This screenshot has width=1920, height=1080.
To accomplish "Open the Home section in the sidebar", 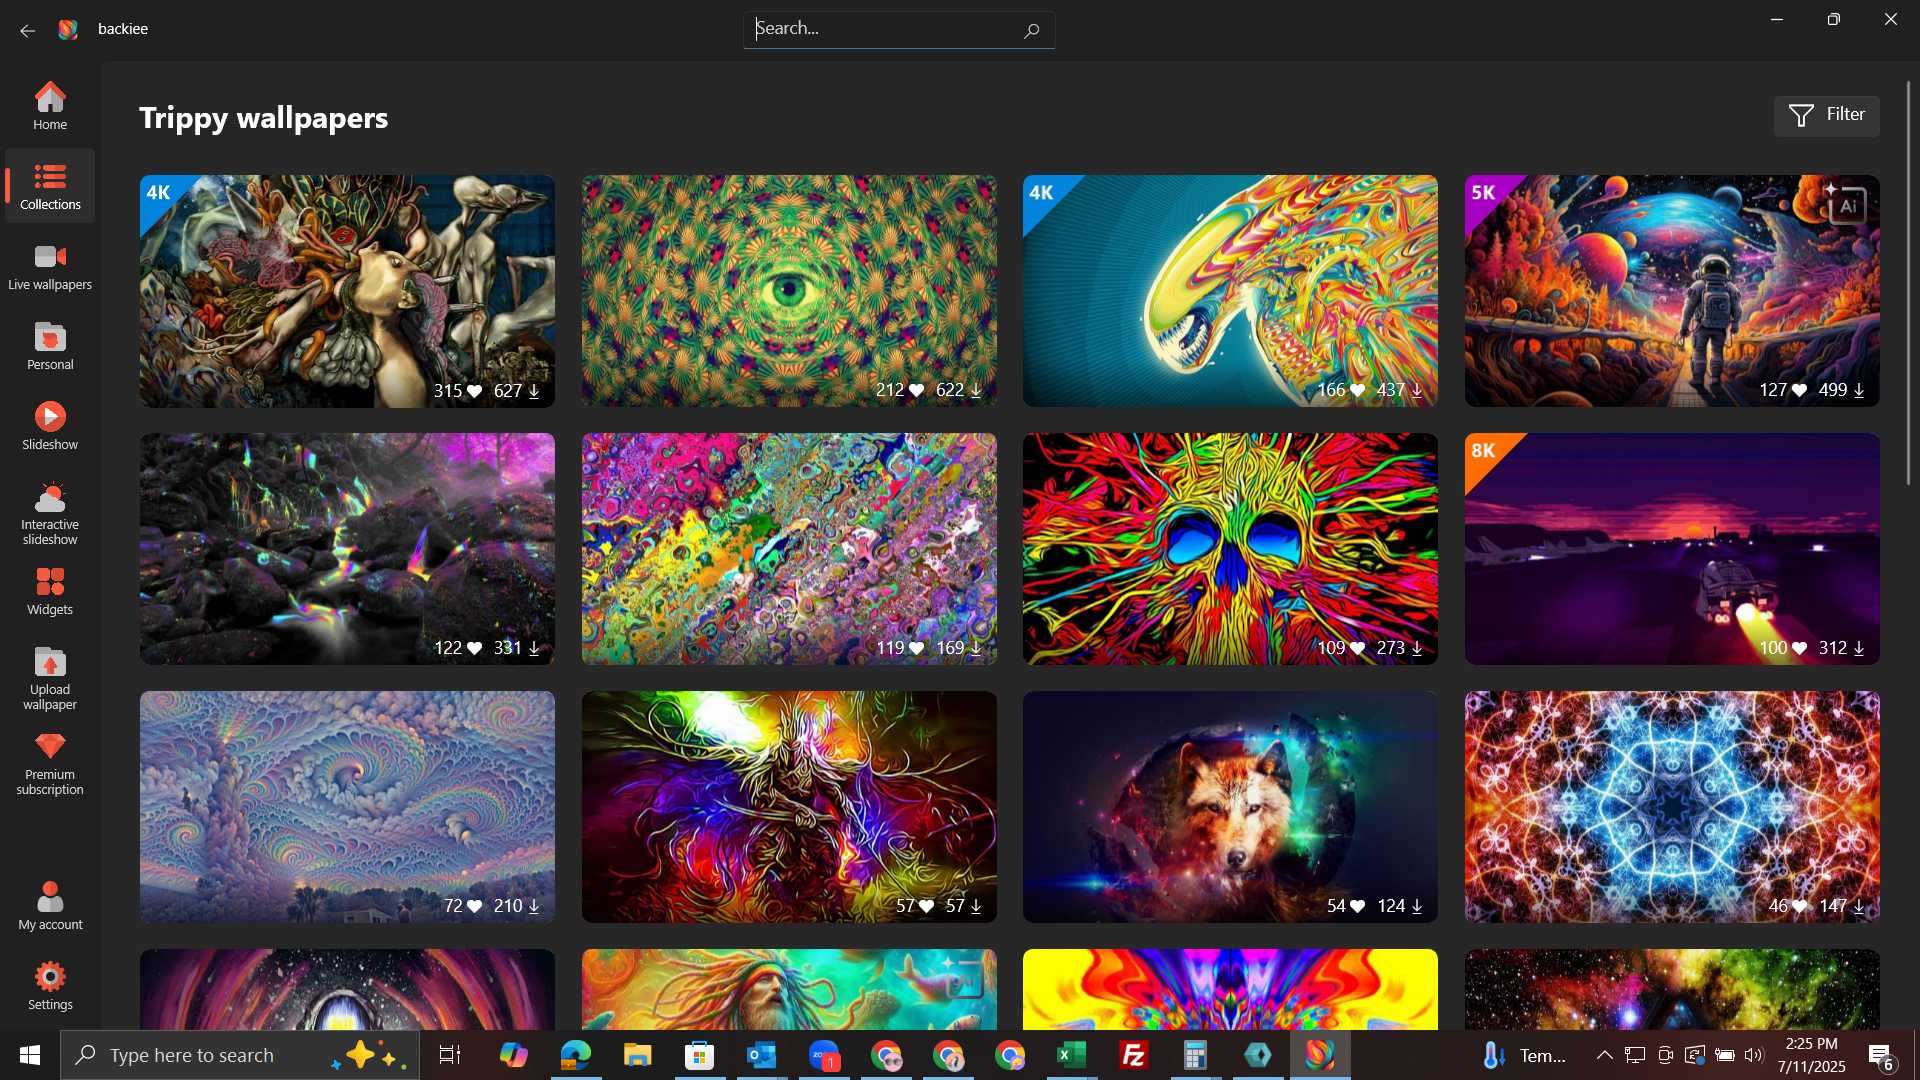I will 50,106.
